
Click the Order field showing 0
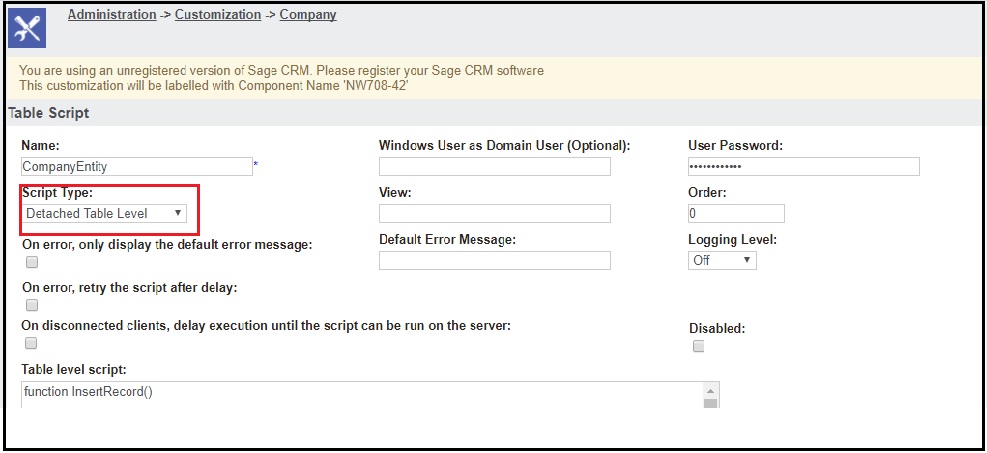point(736,213)
